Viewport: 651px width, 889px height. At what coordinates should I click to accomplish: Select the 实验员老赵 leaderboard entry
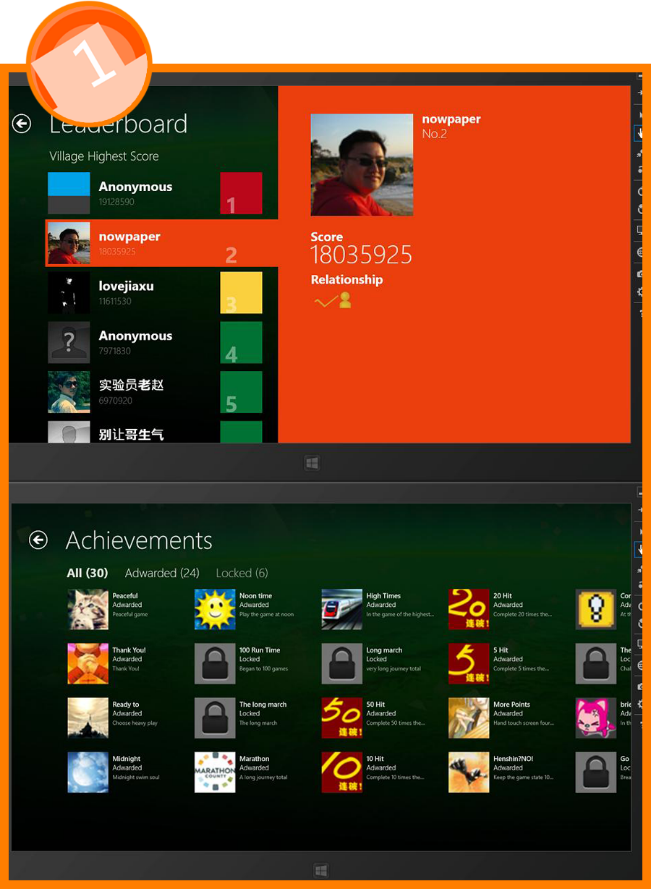155,392
